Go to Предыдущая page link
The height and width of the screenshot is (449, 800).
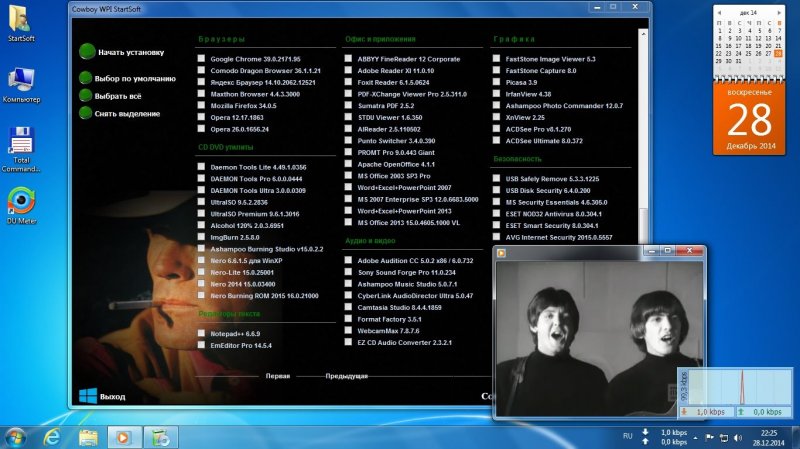pyautogui.click(x=346, y=376)
